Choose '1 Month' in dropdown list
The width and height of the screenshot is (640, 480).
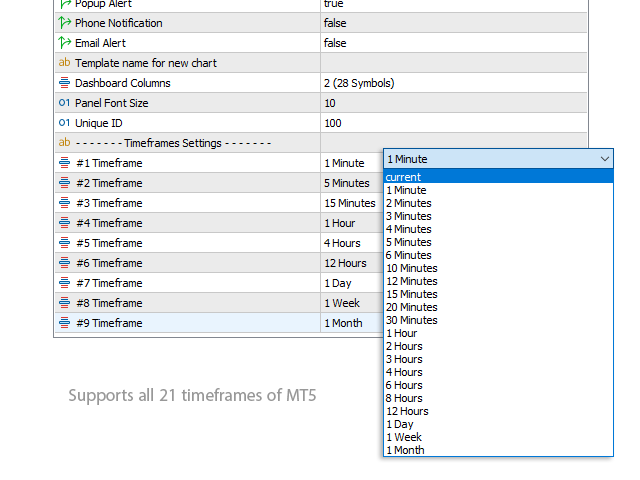pyautogui.click(x=498, y=450)
